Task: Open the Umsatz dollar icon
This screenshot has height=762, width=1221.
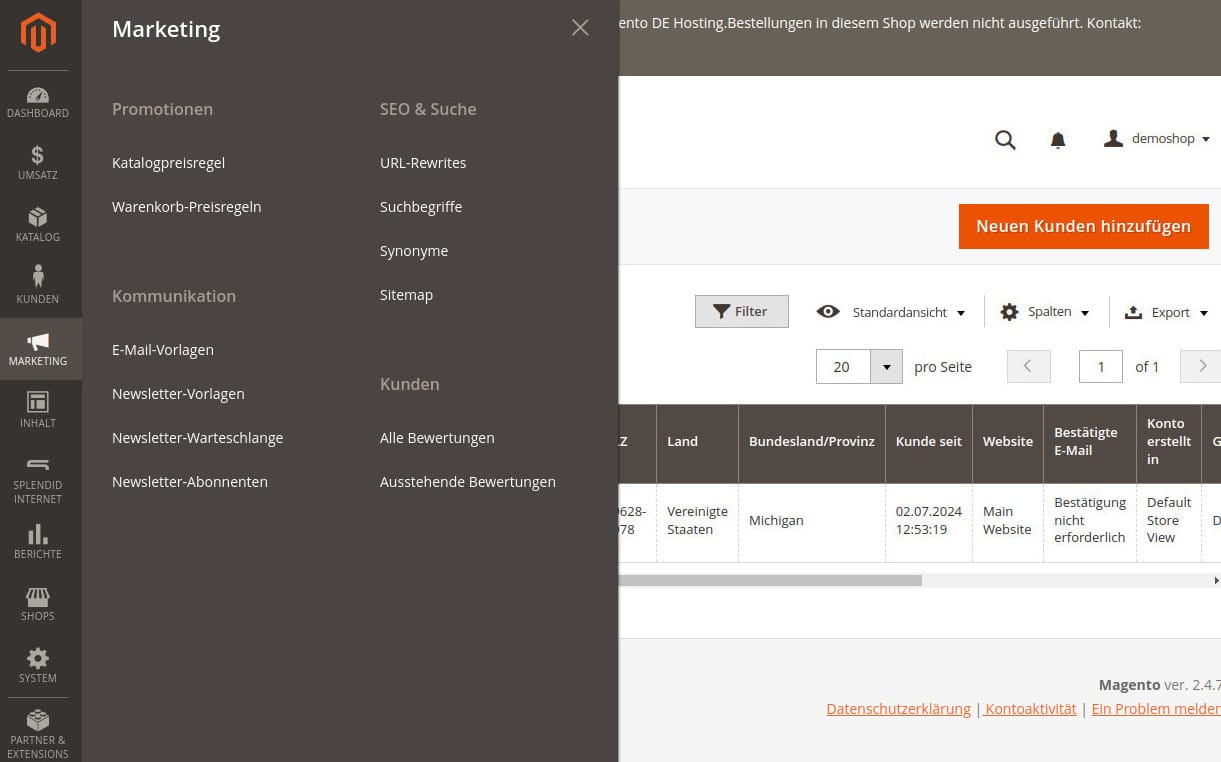Action: tap(38, 155)
